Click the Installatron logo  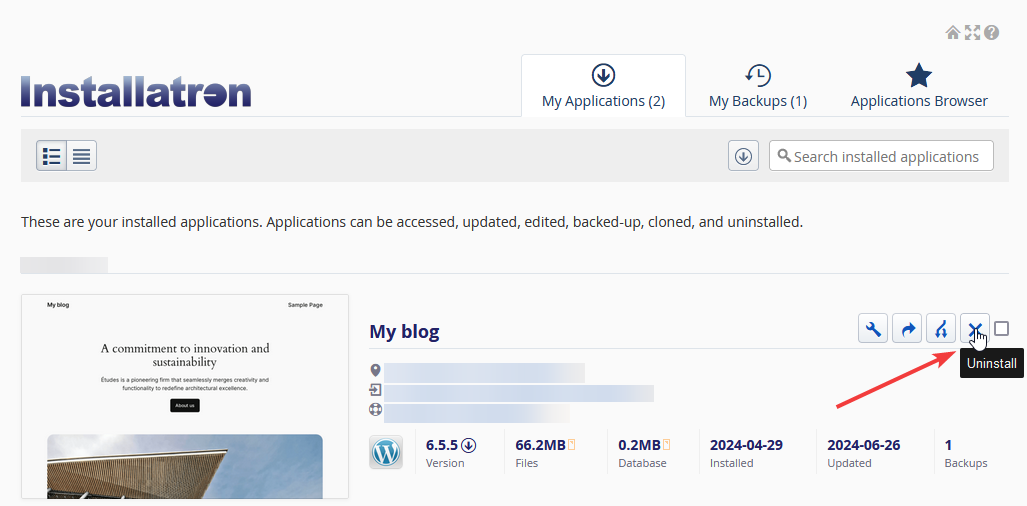tap(136, 92)
